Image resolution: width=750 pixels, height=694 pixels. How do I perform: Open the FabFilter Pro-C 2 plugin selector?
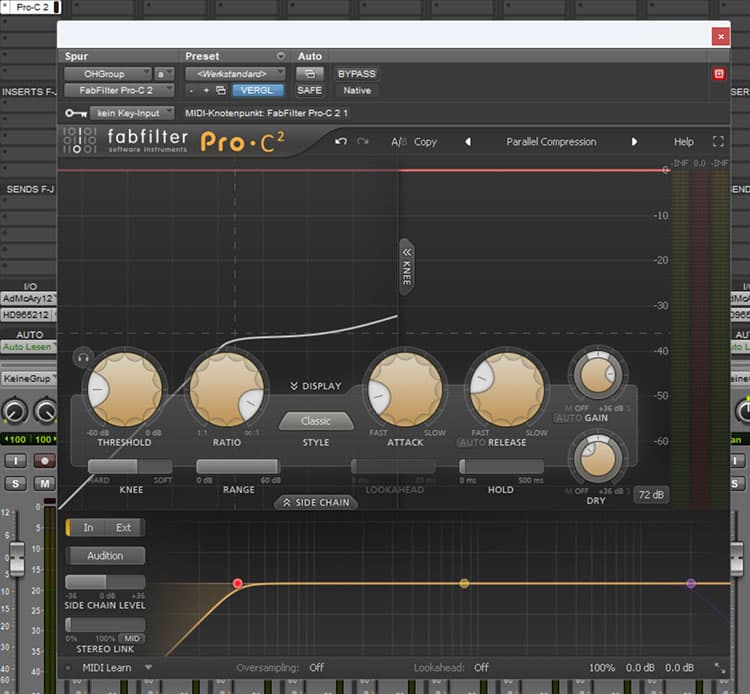[x=119, y=90]
